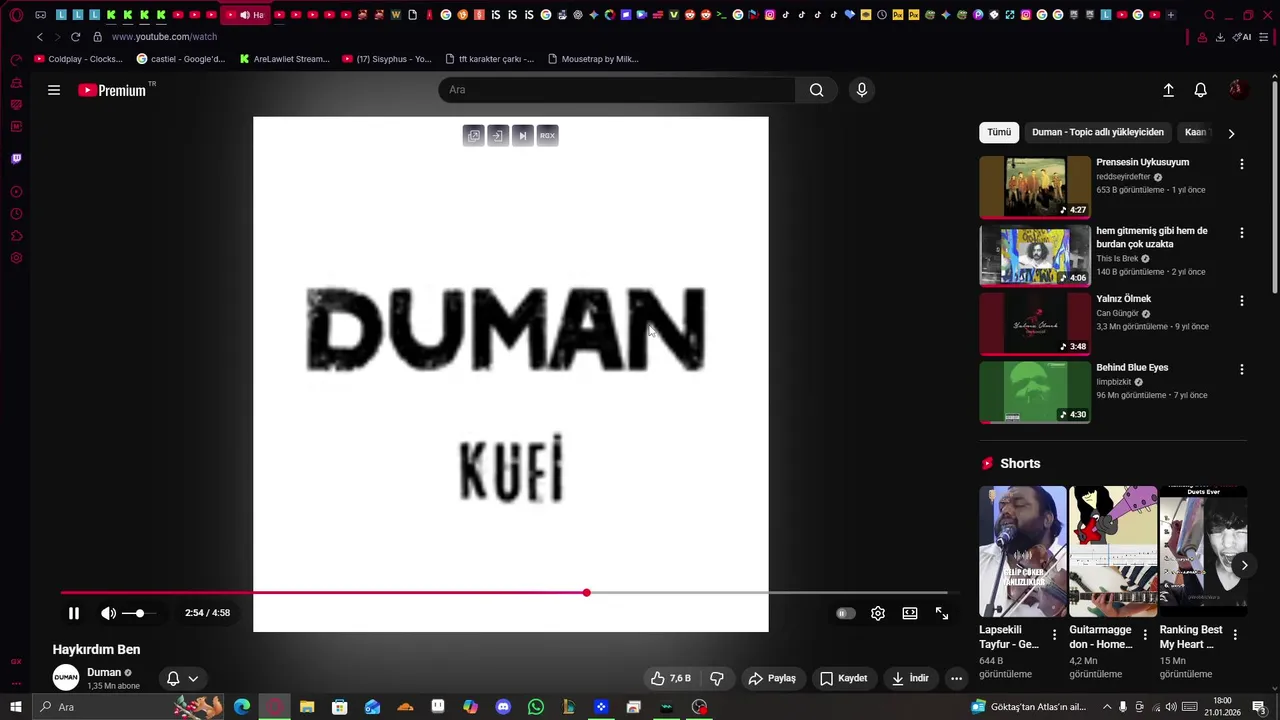1280x720 pixels.
Task: Open Guitarmageddon short thumbnail
Action: click(1113, 551)
